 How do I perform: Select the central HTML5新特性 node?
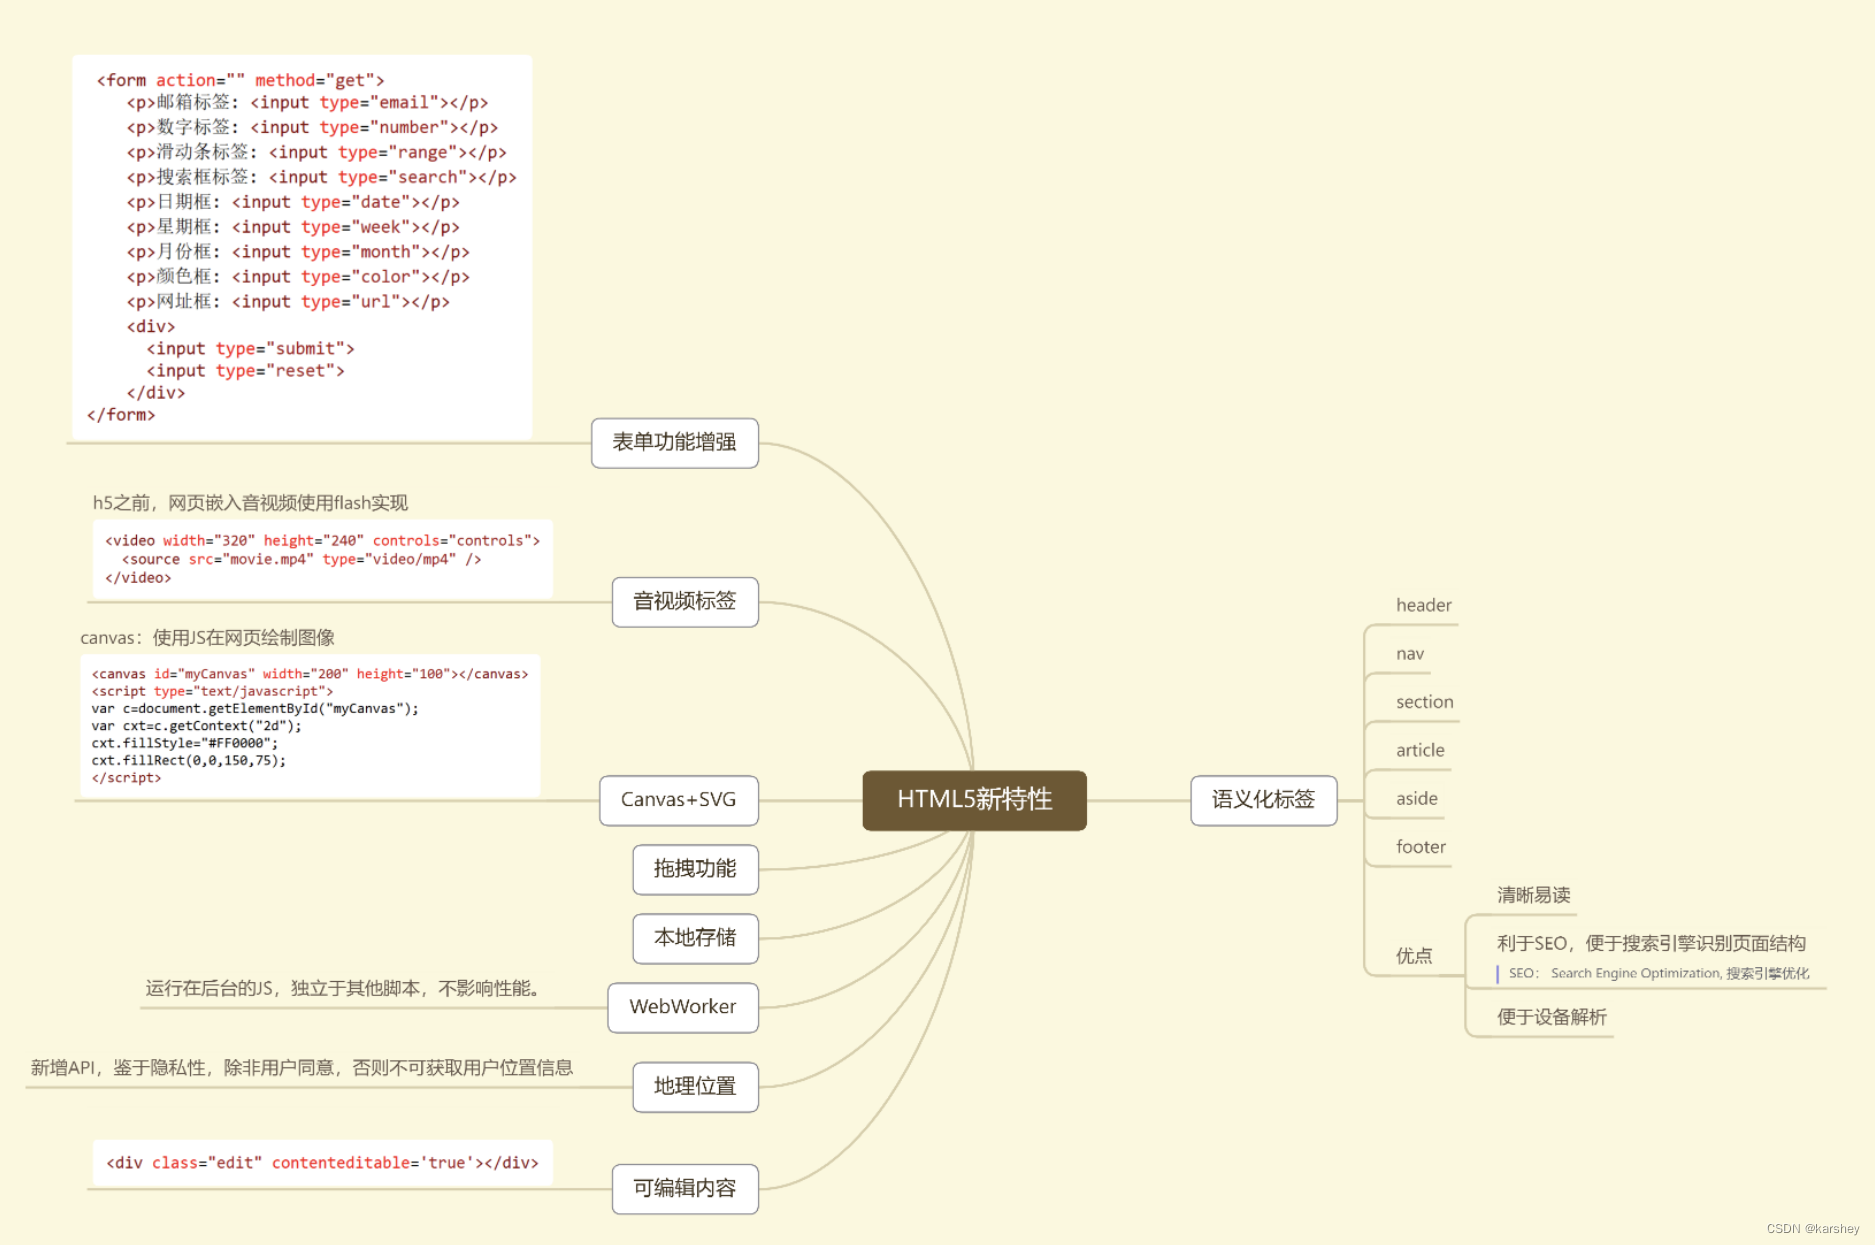(974, 800)
